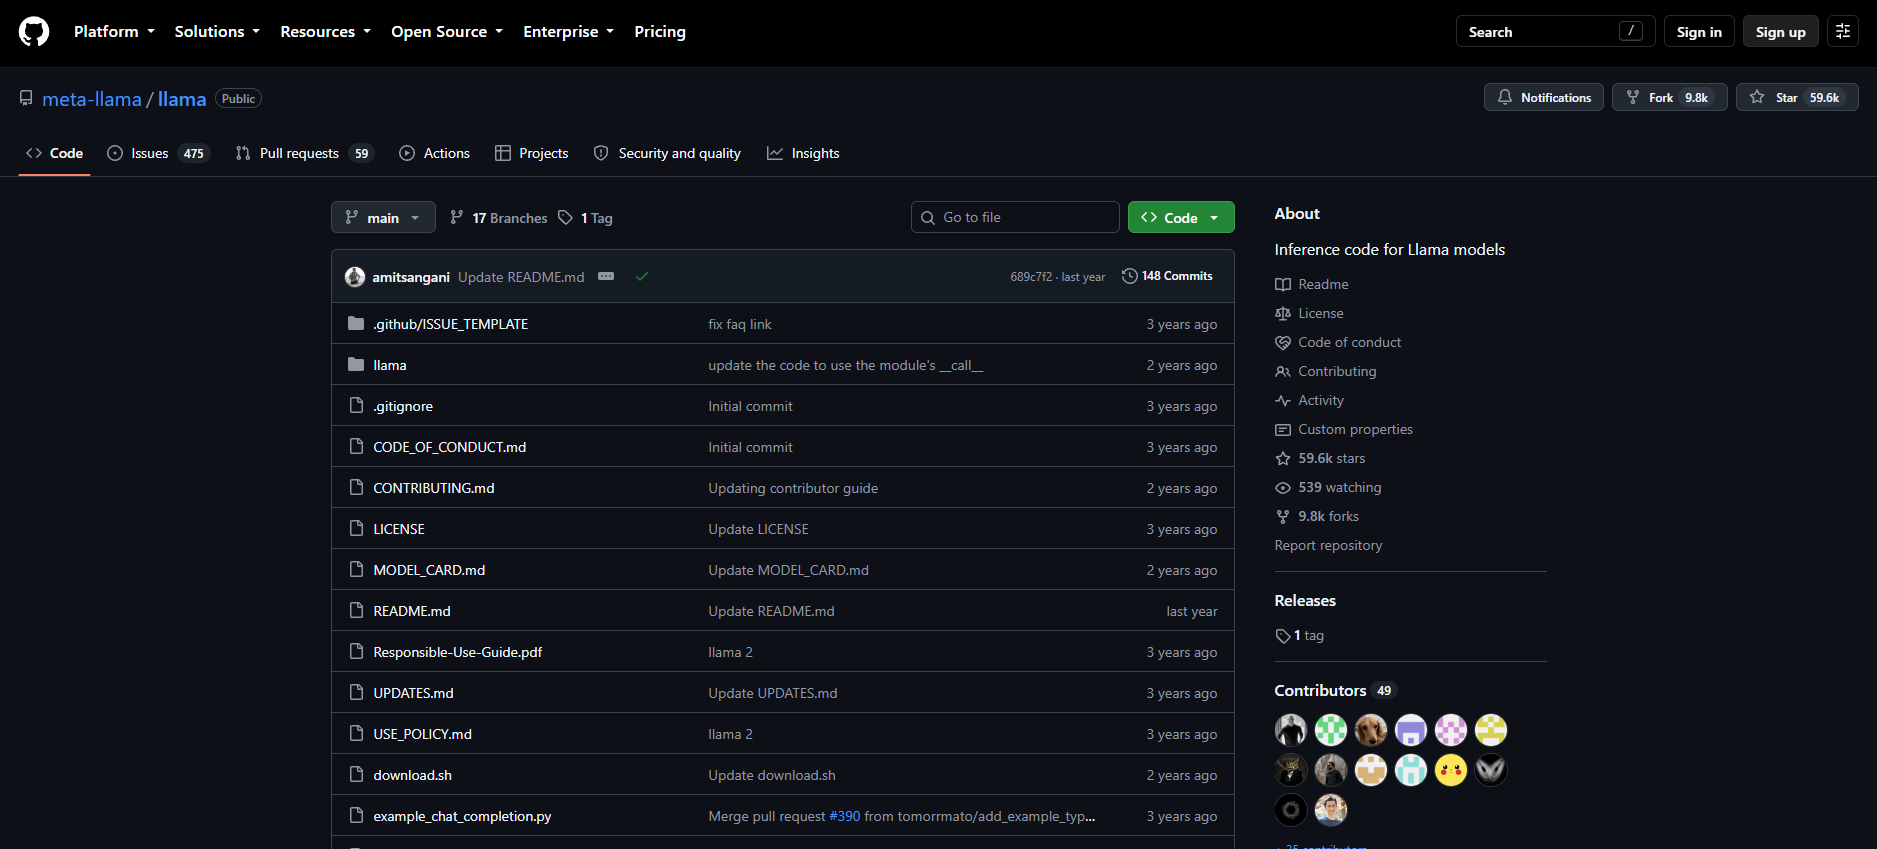Click the Sign up button
The height and width of the screenshot is (849, 1877).
pyautogui.click(x=1781, y=32)
